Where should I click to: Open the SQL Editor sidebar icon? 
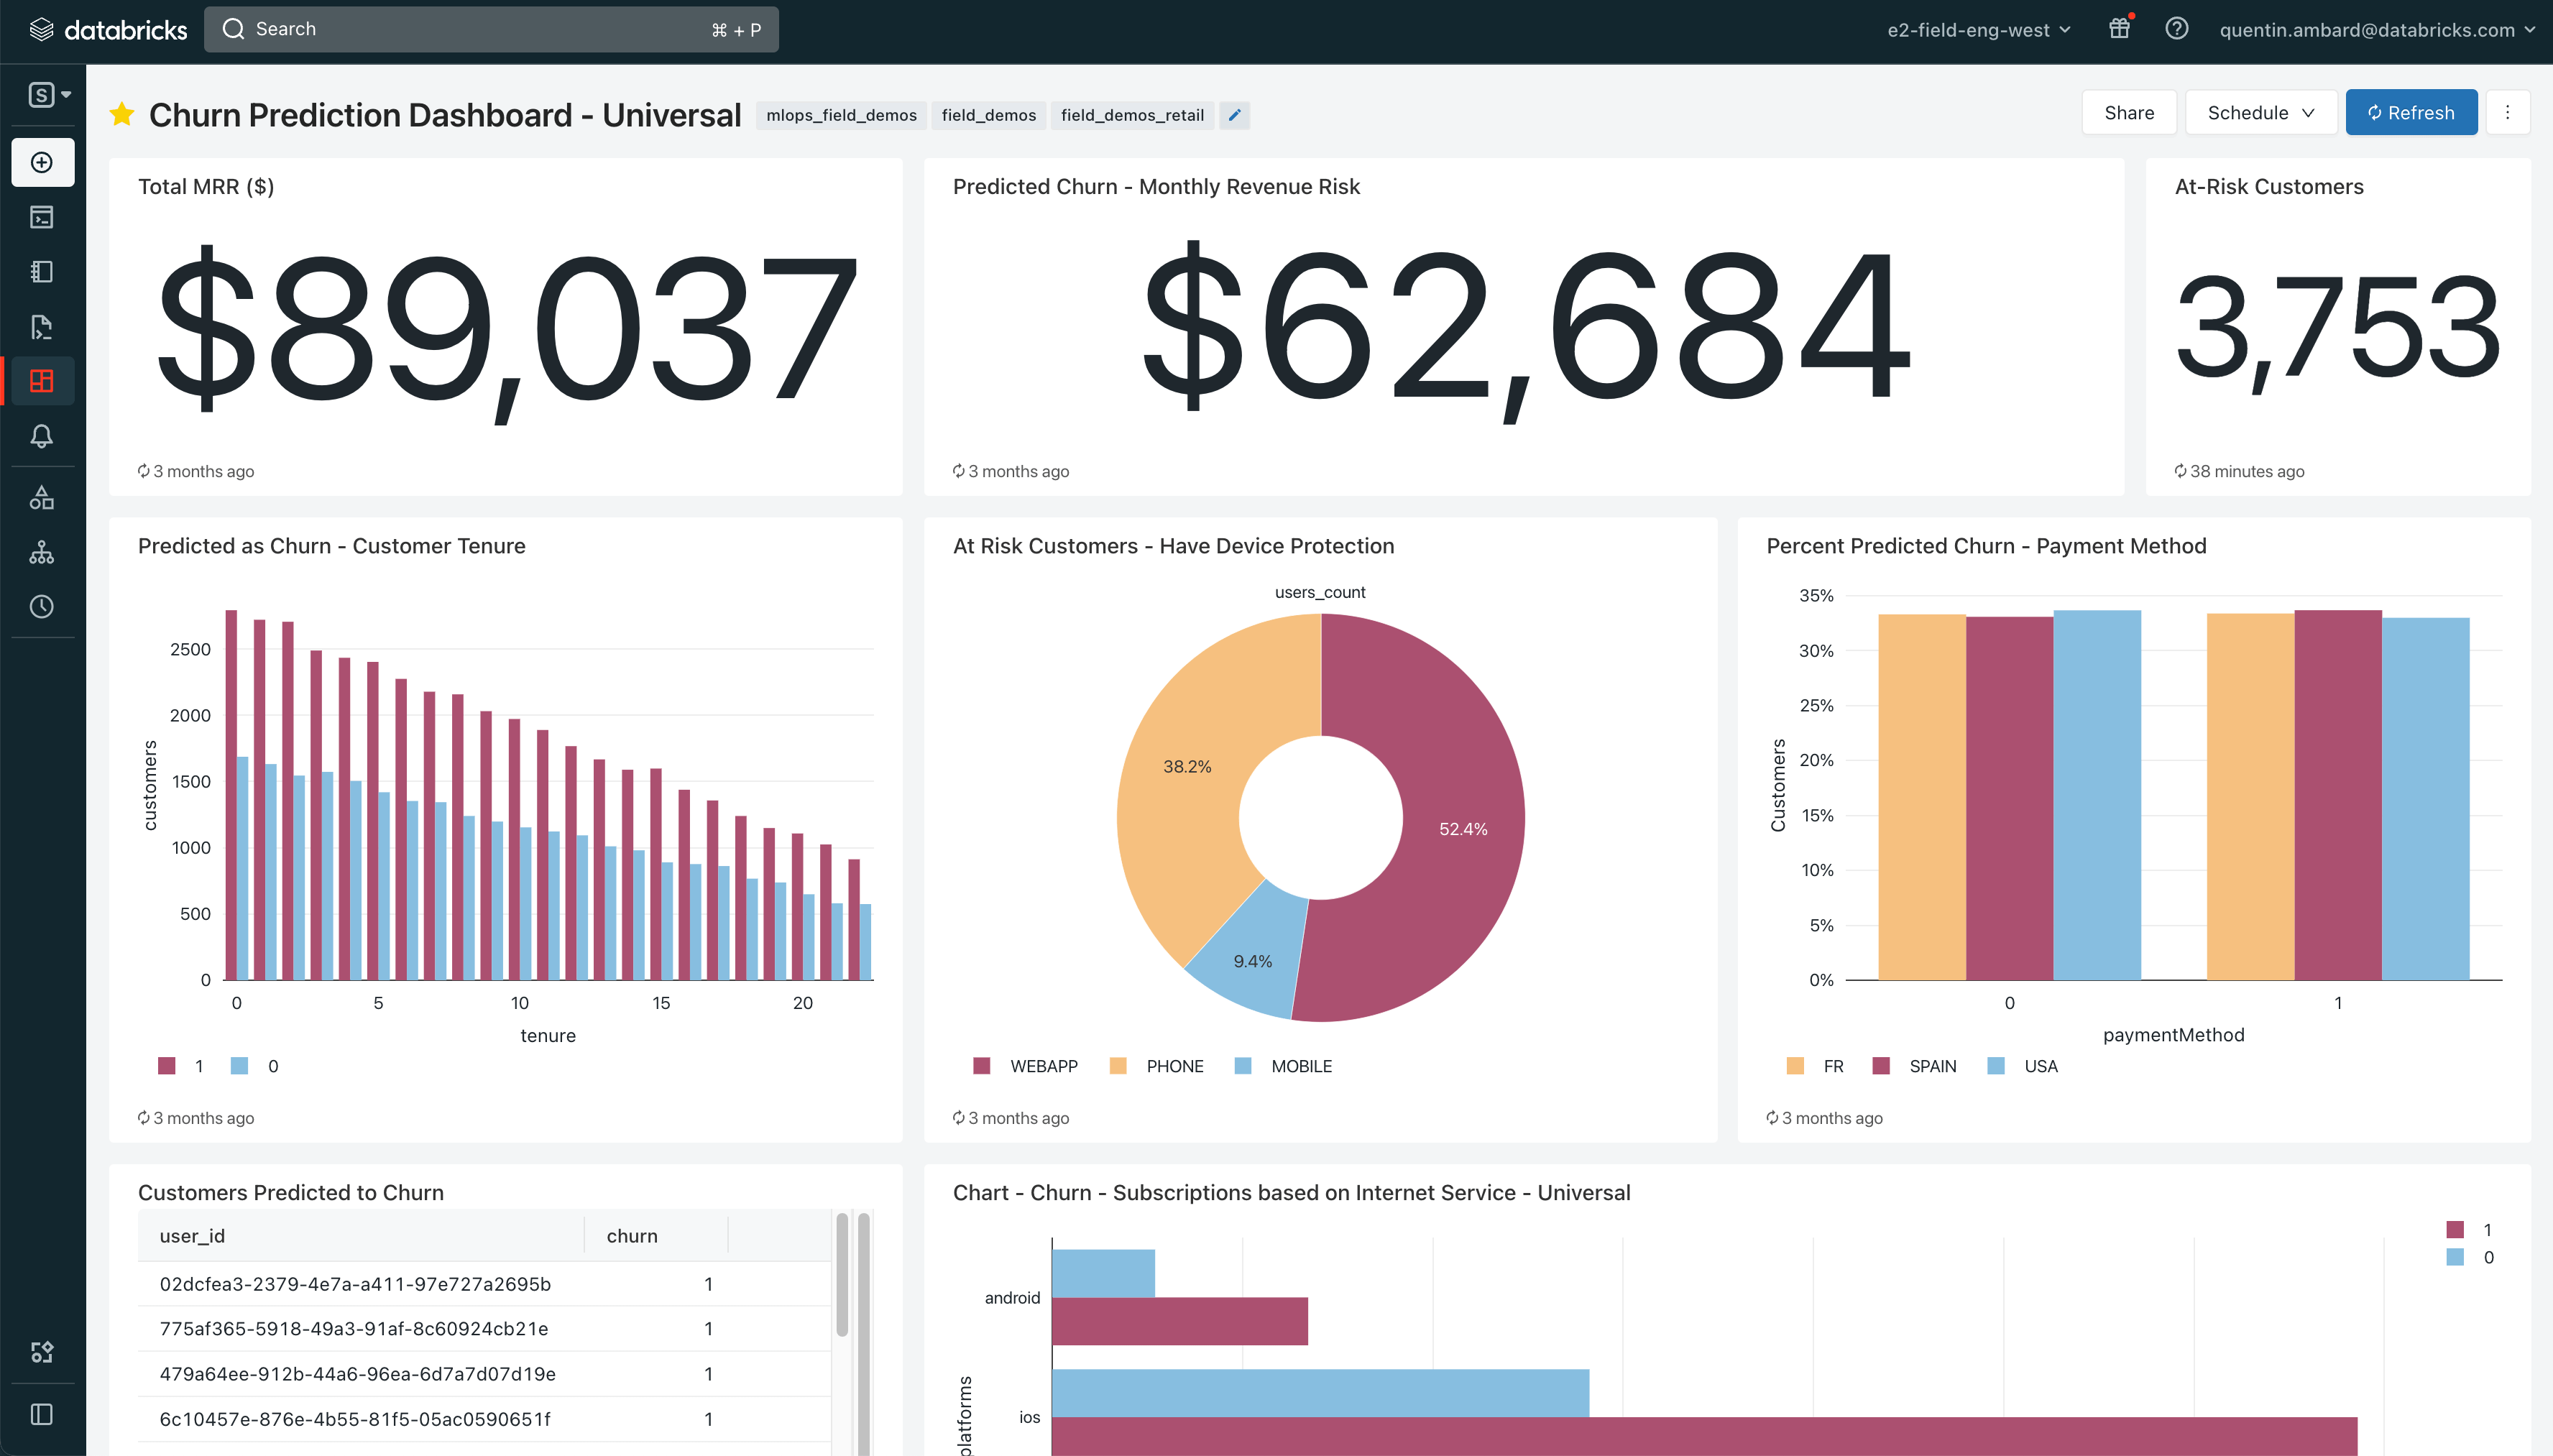(42, 217)
